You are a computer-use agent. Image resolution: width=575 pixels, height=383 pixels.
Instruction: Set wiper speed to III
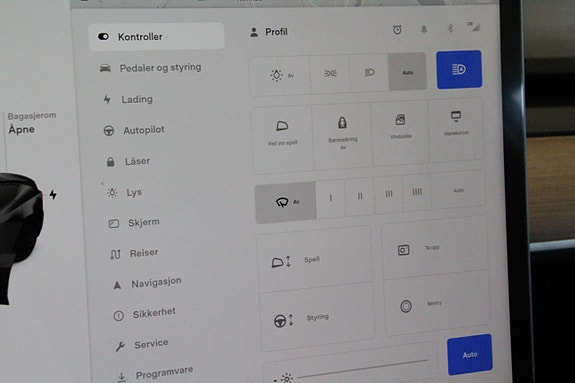[389, 194]
